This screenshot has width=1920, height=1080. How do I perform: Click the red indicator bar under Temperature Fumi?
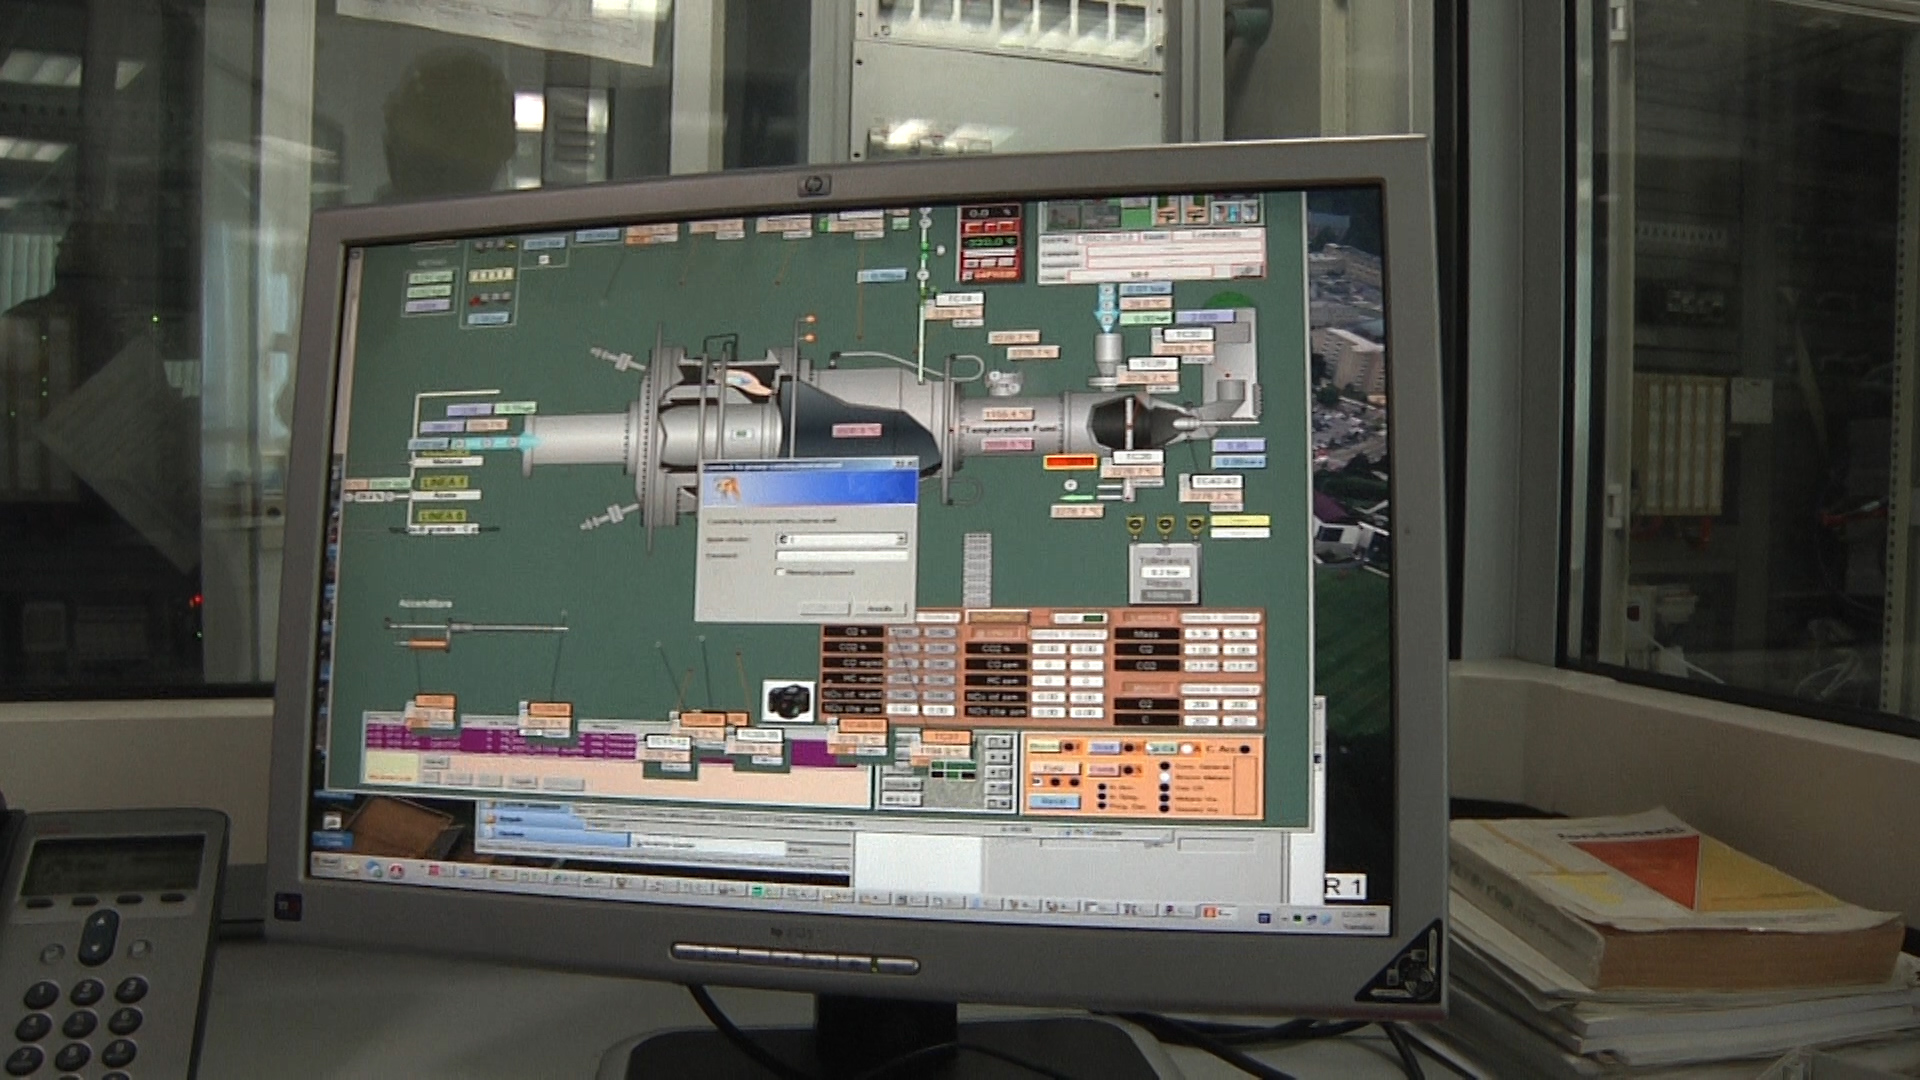(1070, 462)
